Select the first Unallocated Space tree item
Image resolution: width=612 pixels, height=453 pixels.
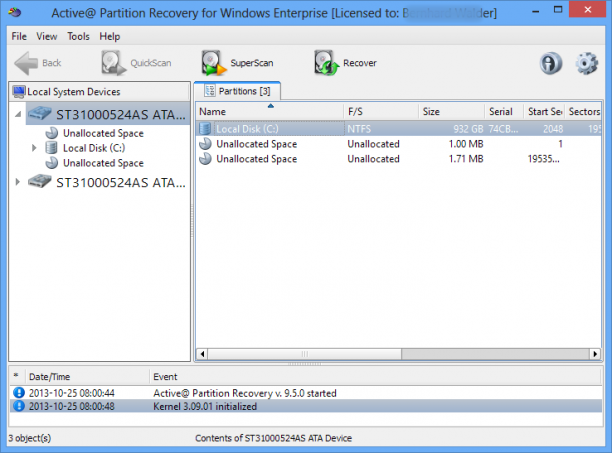(x=103, y=133)
